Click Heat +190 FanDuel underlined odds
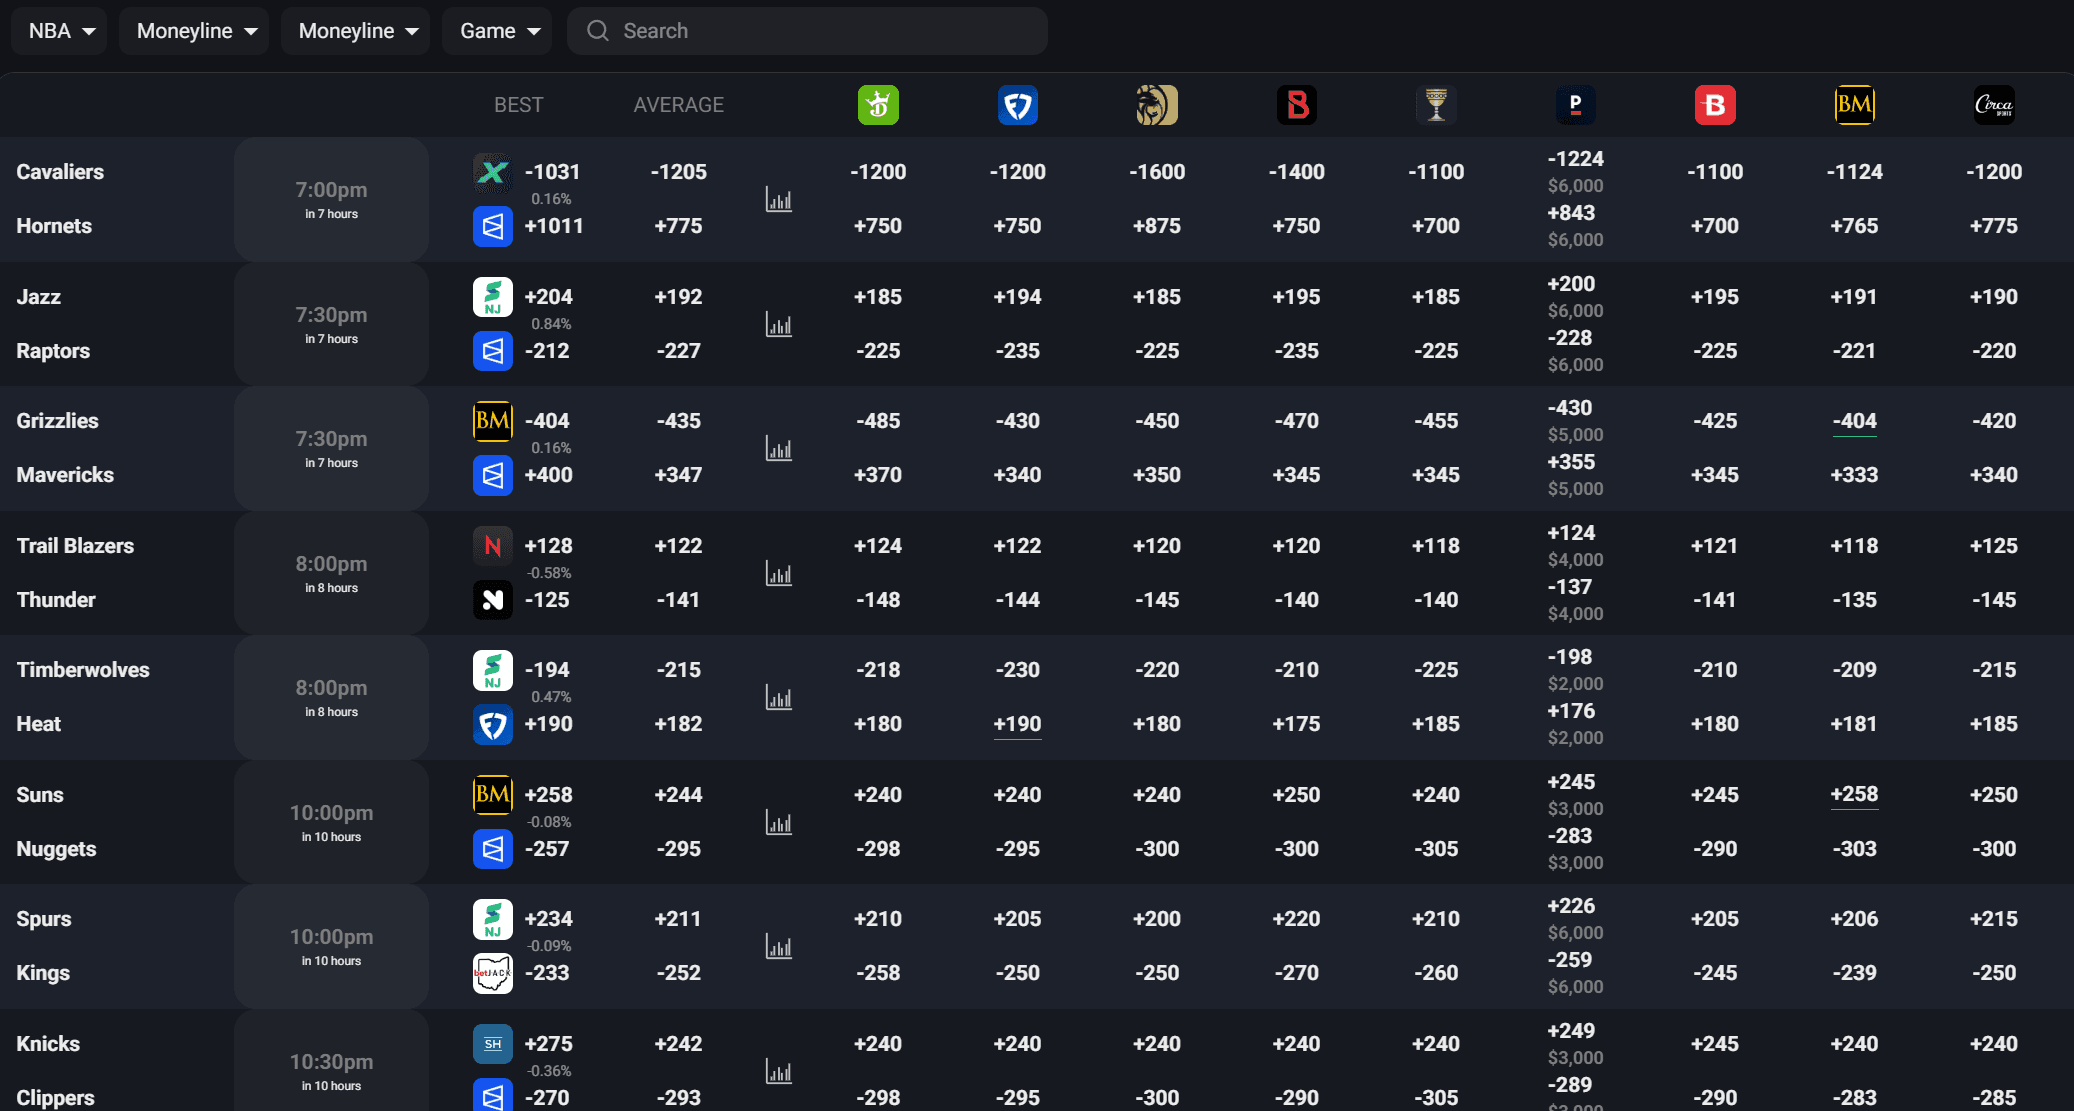Viewport: 2074px width, 1111px height. (1017, 724)
